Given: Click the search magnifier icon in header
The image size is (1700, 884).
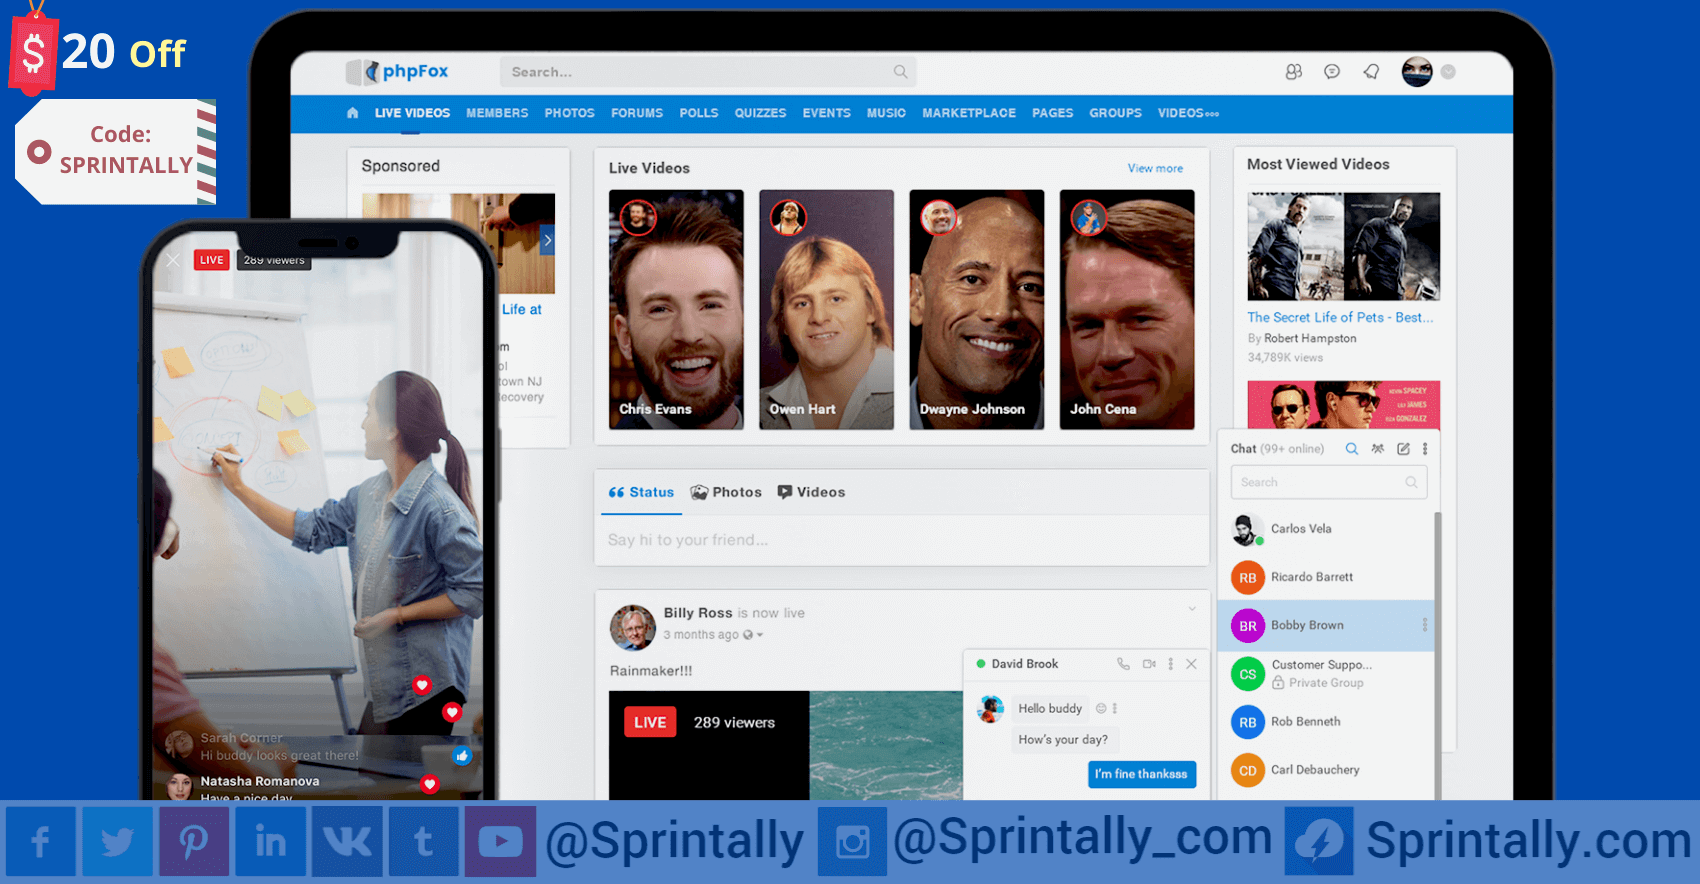Looking at the screenshot, I should point(900,72).
